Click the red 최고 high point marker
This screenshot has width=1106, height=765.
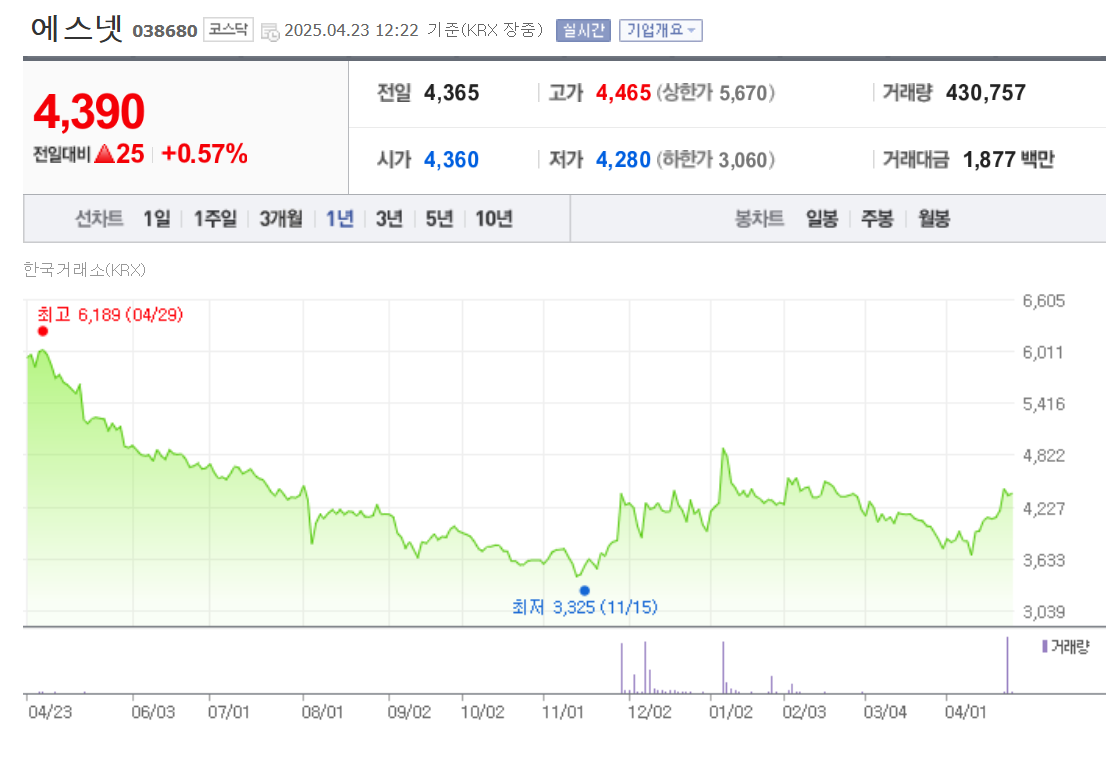click(x=43, y=331)
